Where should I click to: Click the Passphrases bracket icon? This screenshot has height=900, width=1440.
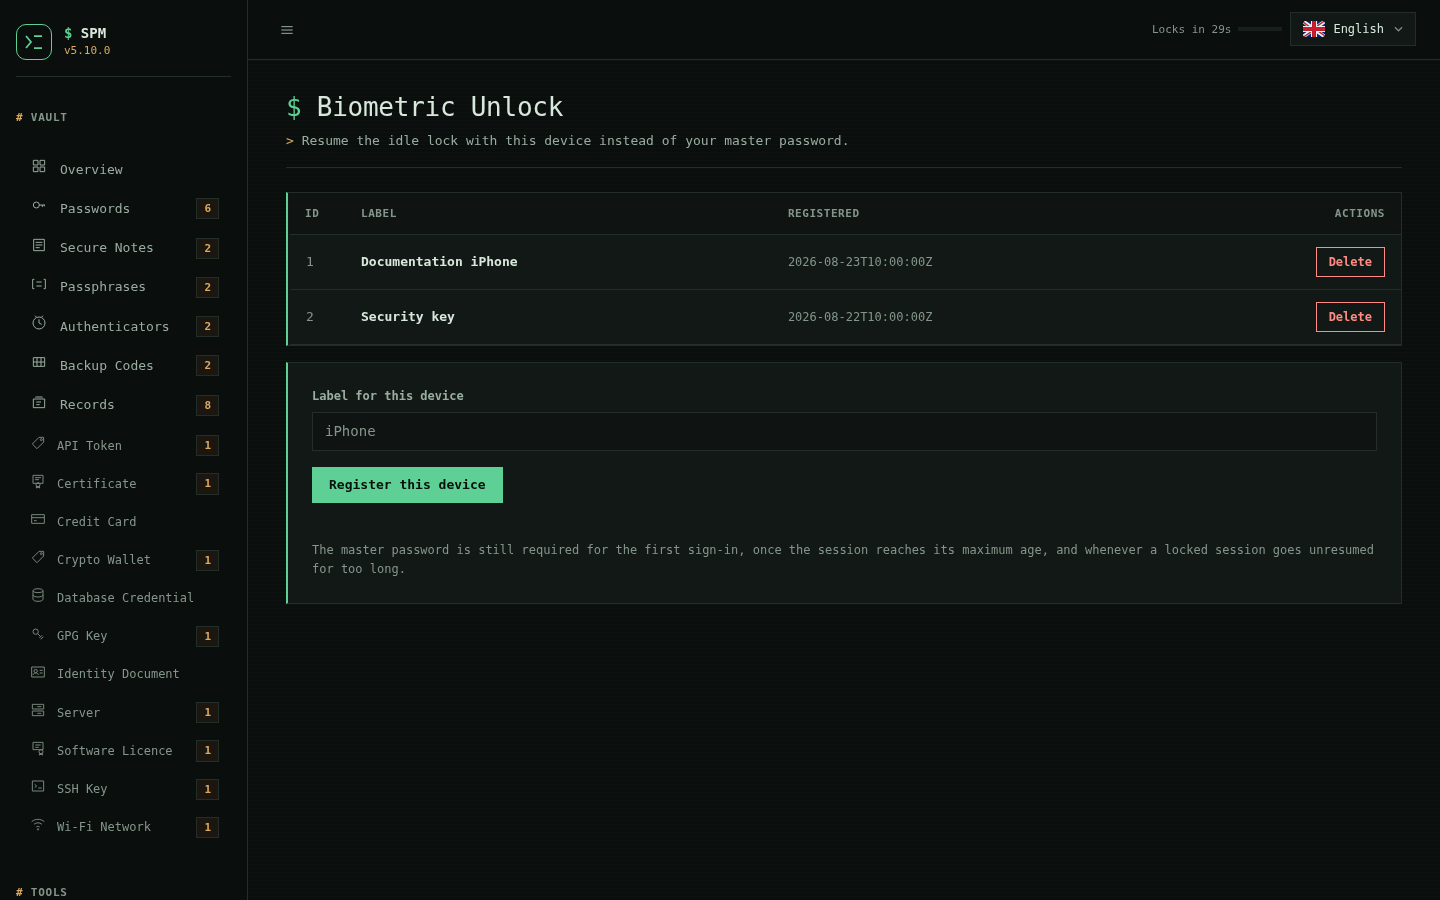point(39,284)
